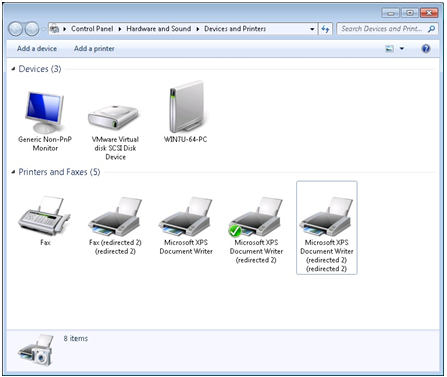The image size is (447, 377).
Task: Go forward with the Forward arrow button
Action: 32,29
